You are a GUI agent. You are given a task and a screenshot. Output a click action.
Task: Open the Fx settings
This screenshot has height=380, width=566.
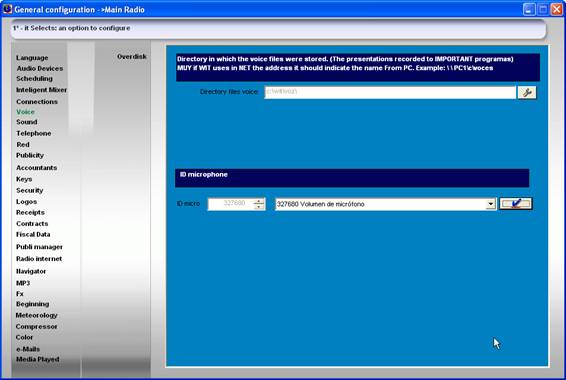(x=20, y=294)
